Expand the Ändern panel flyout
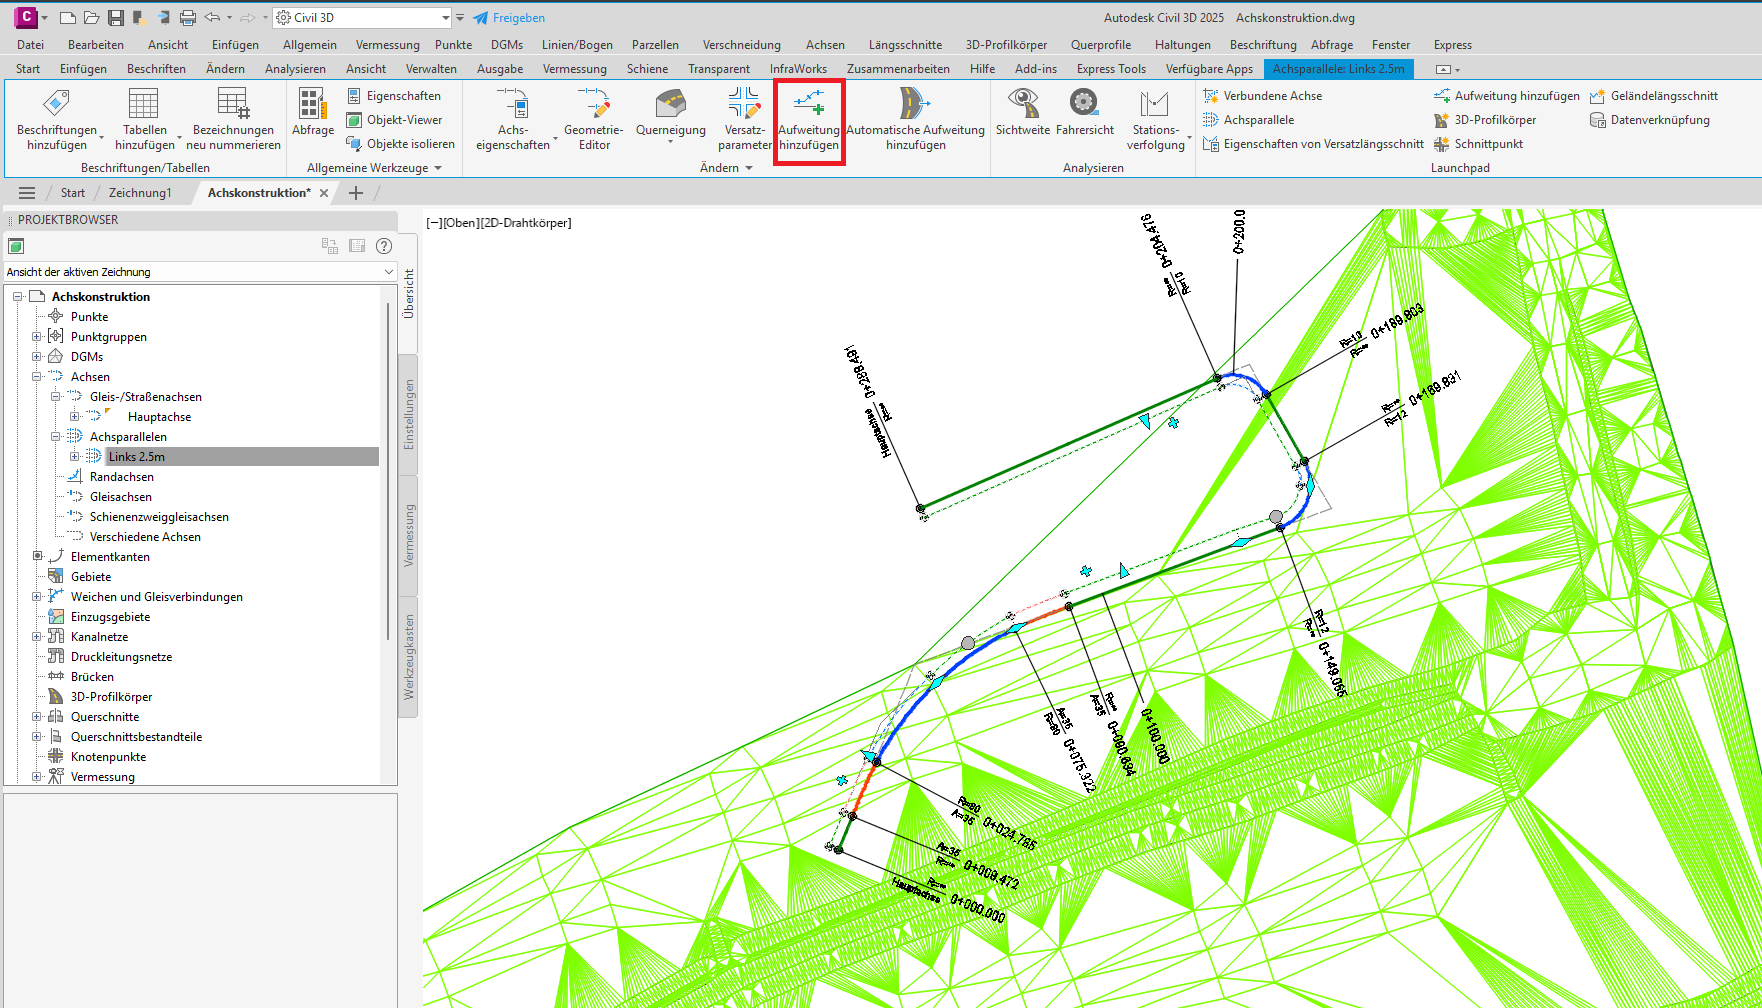The height and width of the screenshot is (1008, 1762). (726, 168)
